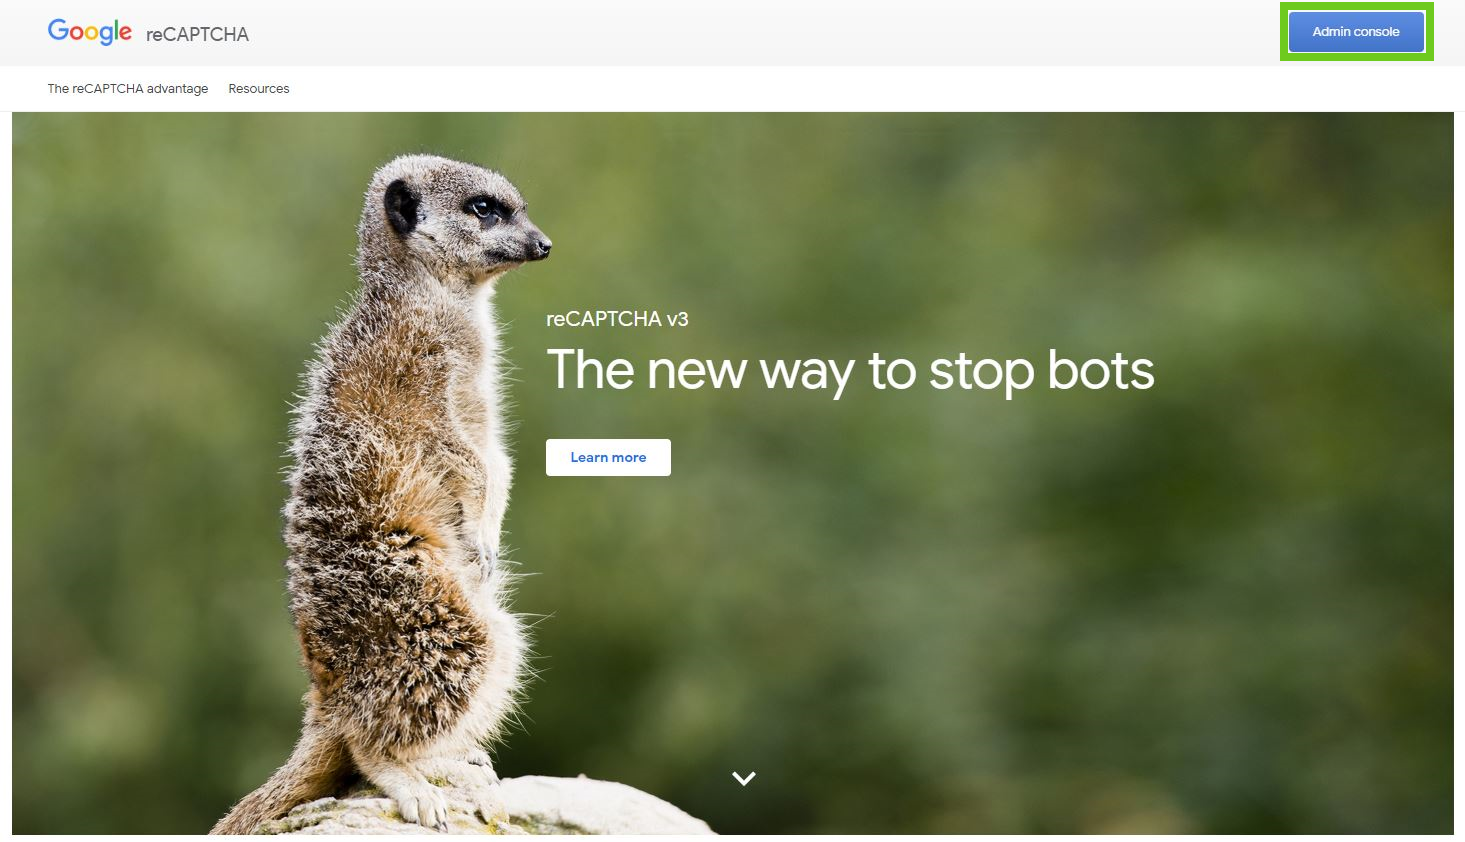Screen dimensions: 1465x842
Task: Click the headline The new way to stop bots
Action: (x=850, y=371)
